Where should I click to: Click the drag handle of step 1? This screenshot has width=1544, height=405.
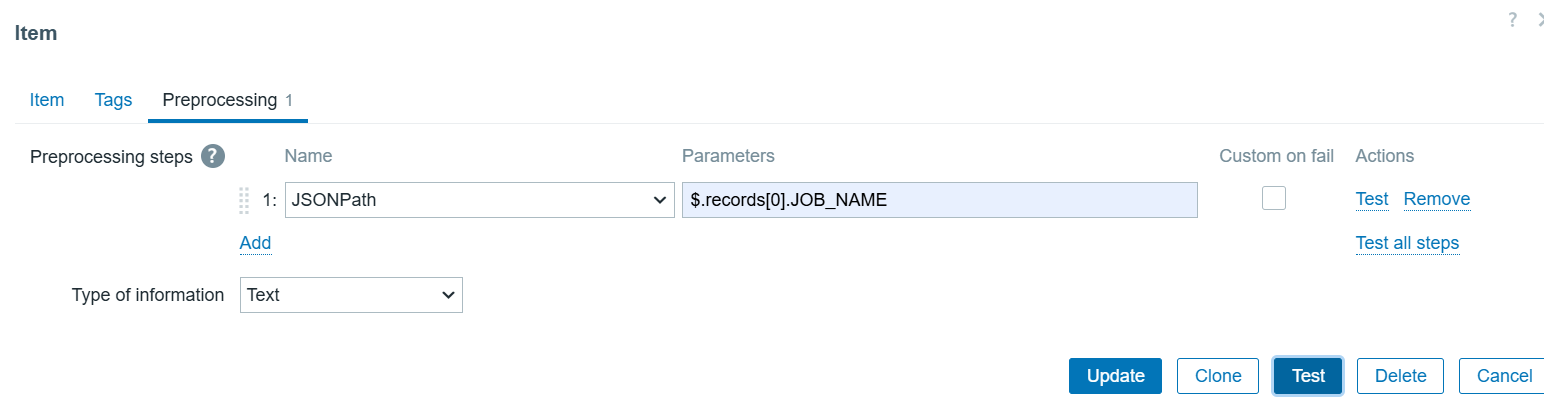coord(244,200)
